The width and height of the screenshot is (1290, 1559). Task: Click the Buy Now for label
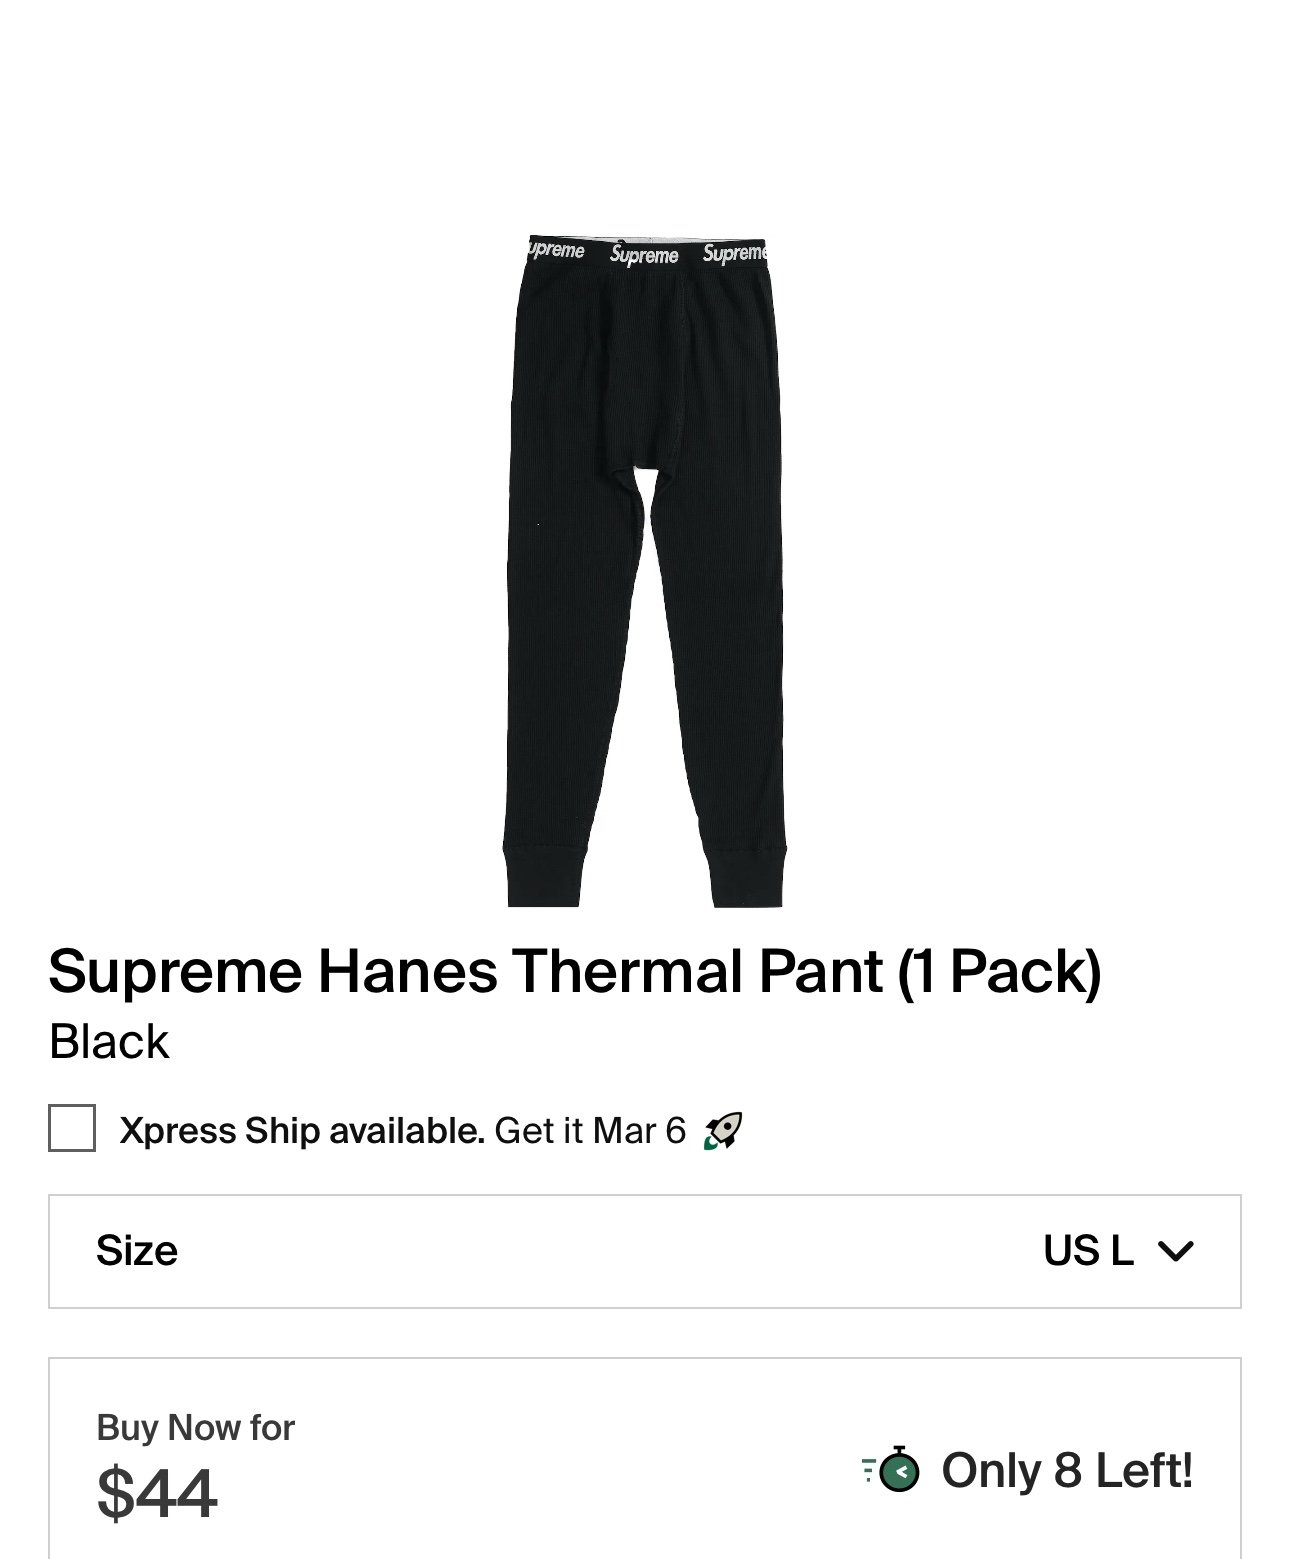195,1427
